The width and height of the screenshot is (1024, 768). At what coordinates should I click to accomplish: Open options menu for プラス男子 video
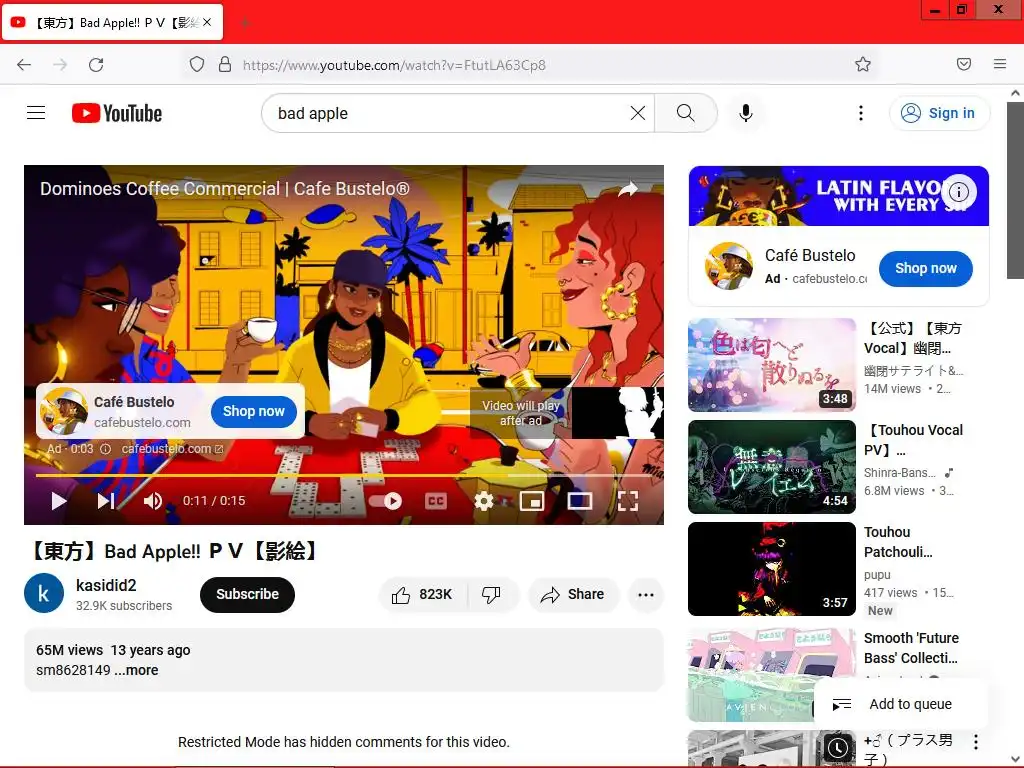[976, 741]
